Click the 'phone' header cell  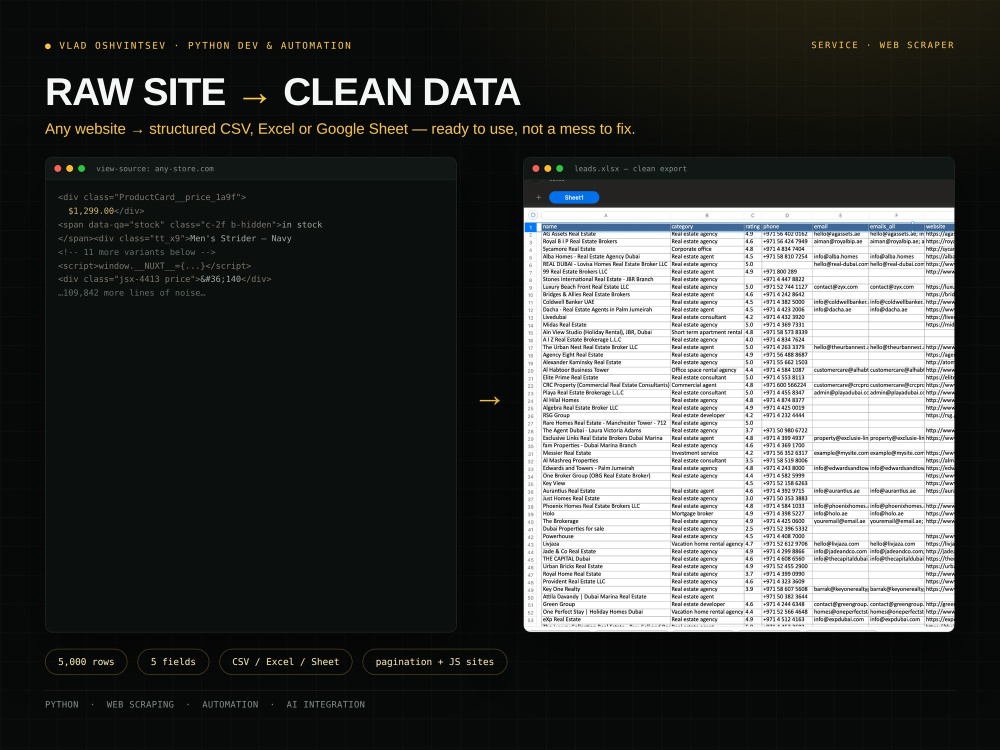point(787,226)
